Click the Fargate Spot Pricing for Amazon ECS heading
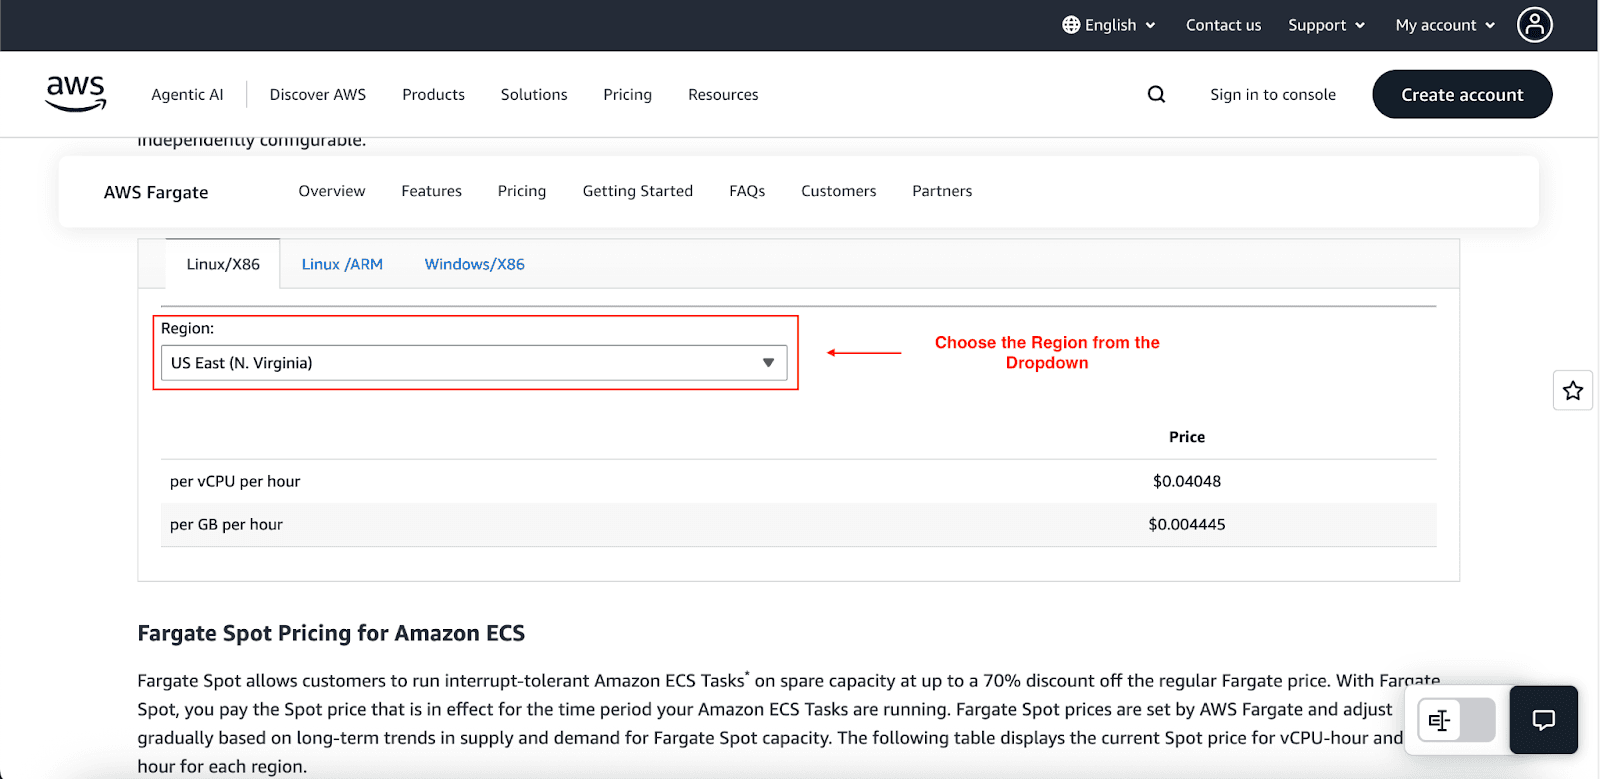 [331, 633]
